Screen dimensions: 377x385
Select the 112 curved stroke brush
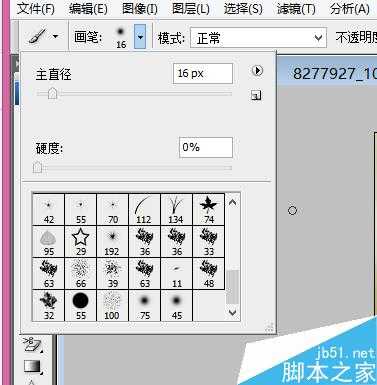click(x=145, y=210)
